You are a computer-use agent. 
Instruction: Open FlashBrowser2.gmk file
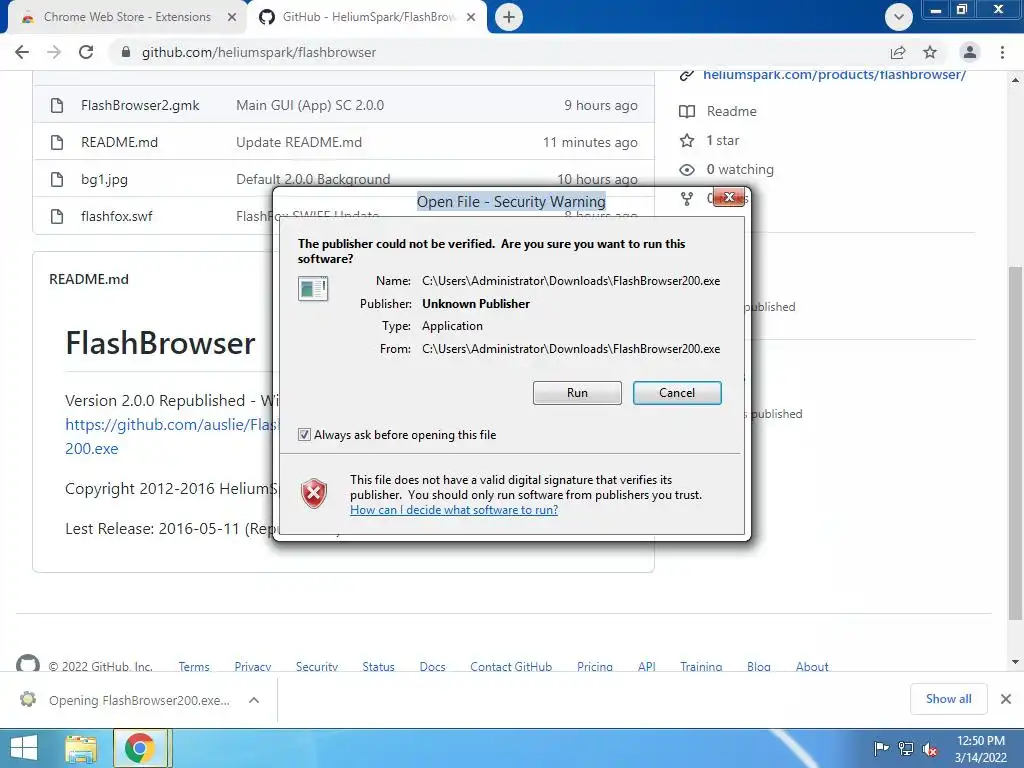(x=140, y=105)
